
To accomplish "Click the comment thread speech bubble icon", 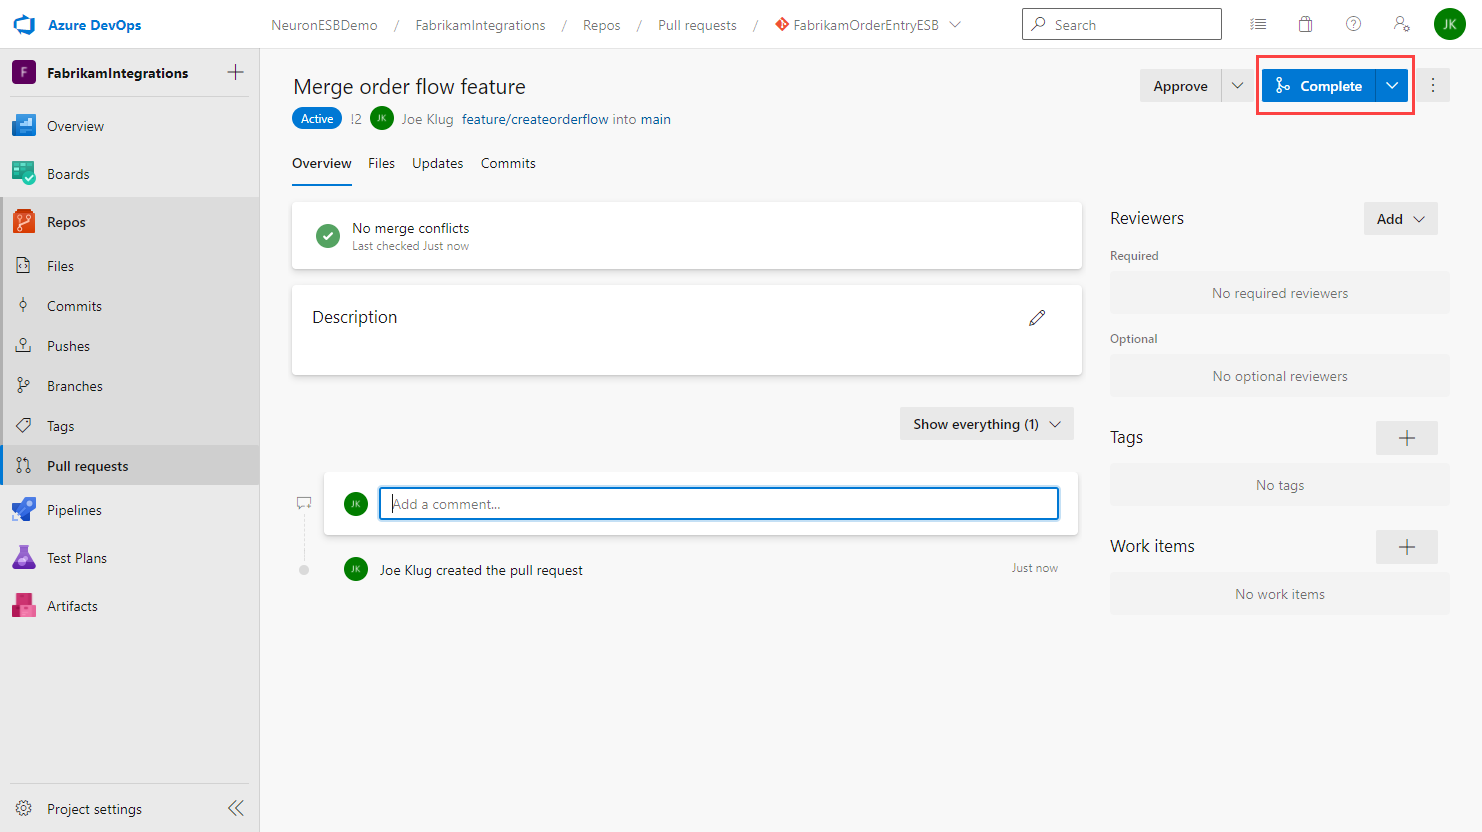I will pyautogui.click(x=304, y=503).
